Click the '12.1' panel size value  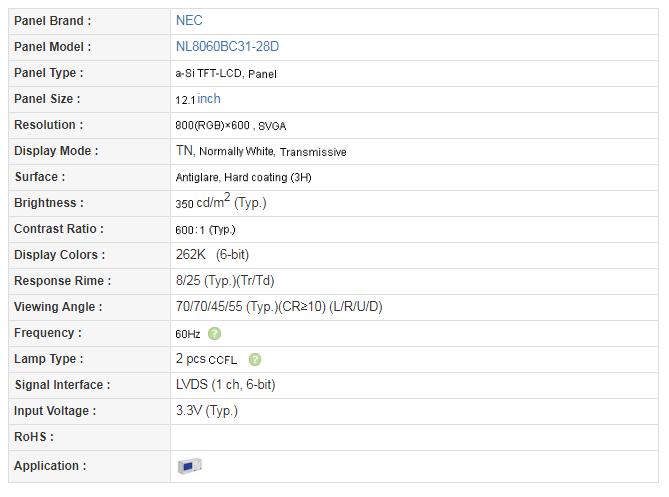coord(185,100)
